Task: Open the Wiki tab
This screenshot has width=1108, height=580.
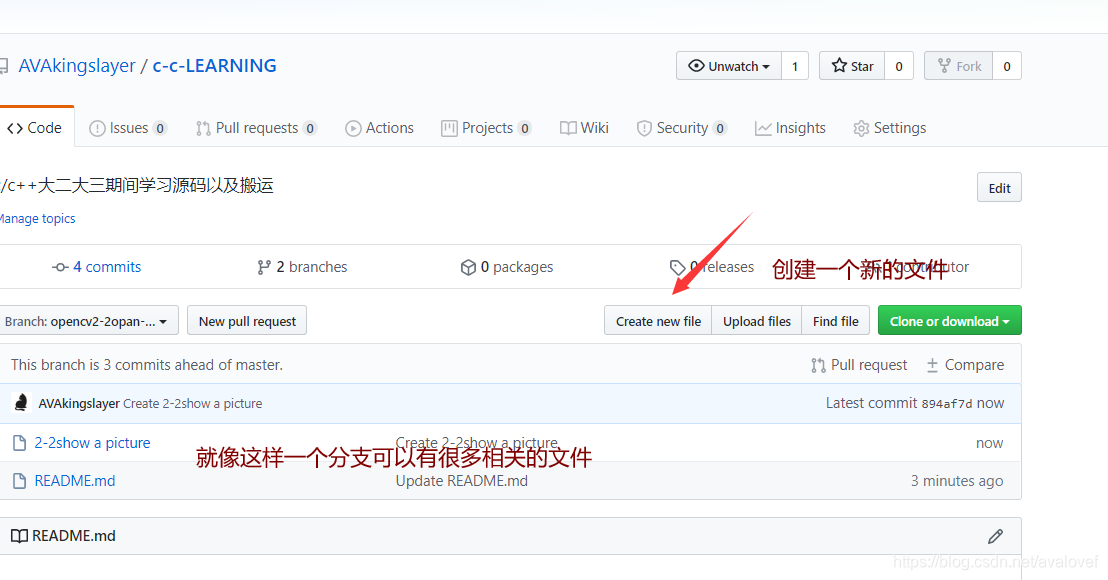Action: [584, 128]
